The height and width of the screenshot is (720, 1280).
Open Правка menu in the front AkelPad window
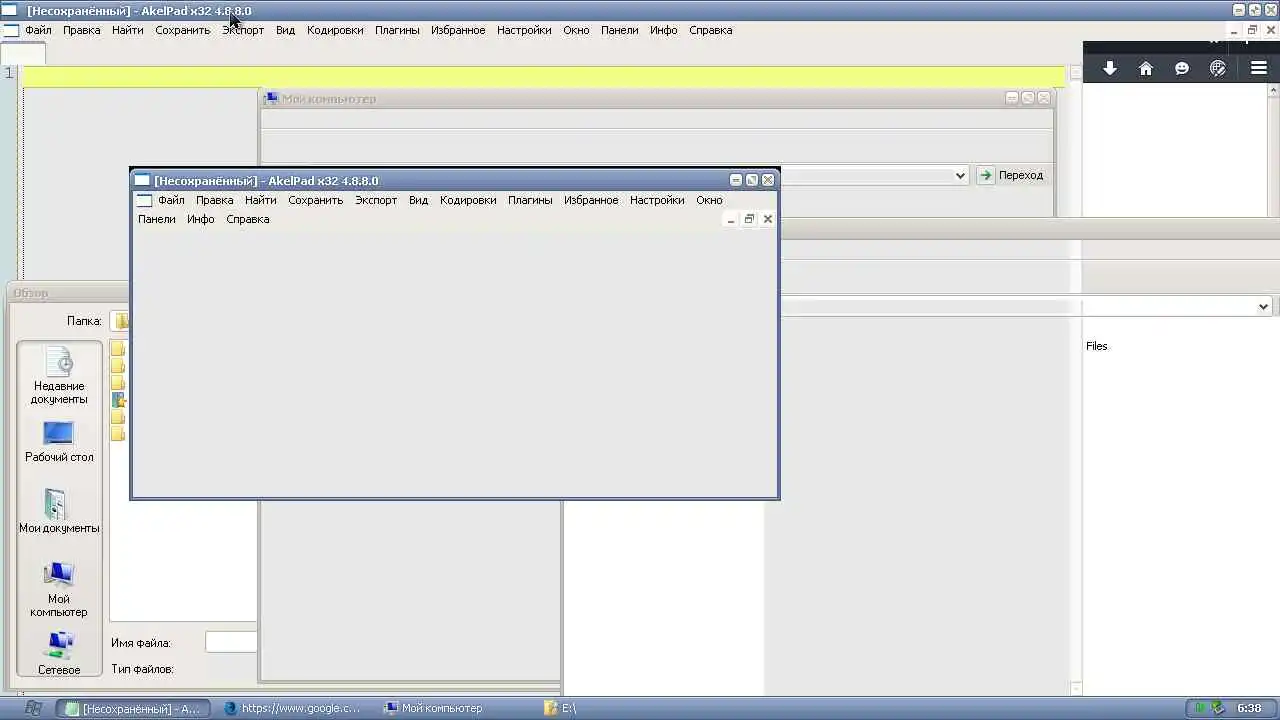215,200
